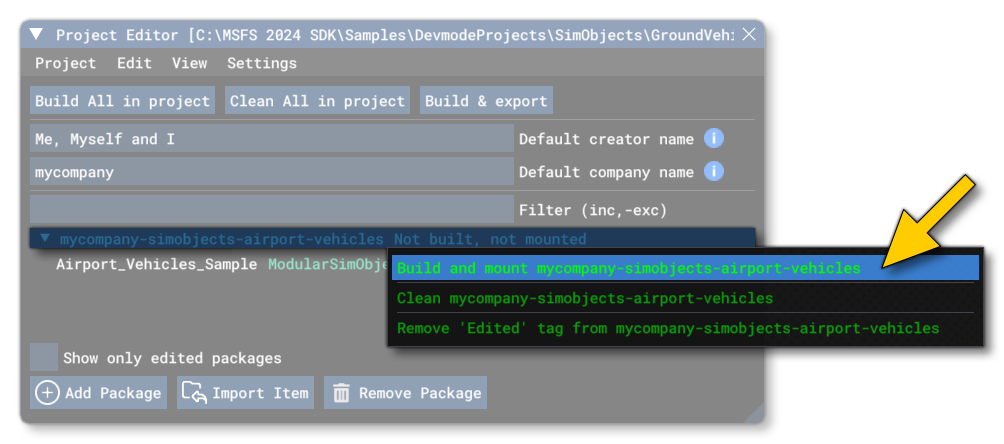The height and width of the screenshot is (444, 1004).
Task: Open the Project menu
Action: tap(65, 63)
